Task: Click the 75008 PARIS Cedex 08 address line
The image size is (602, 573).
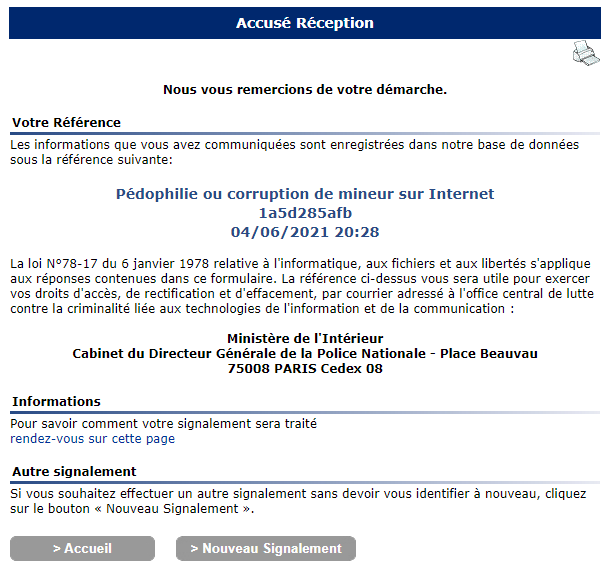Action: tap(305, 368)
